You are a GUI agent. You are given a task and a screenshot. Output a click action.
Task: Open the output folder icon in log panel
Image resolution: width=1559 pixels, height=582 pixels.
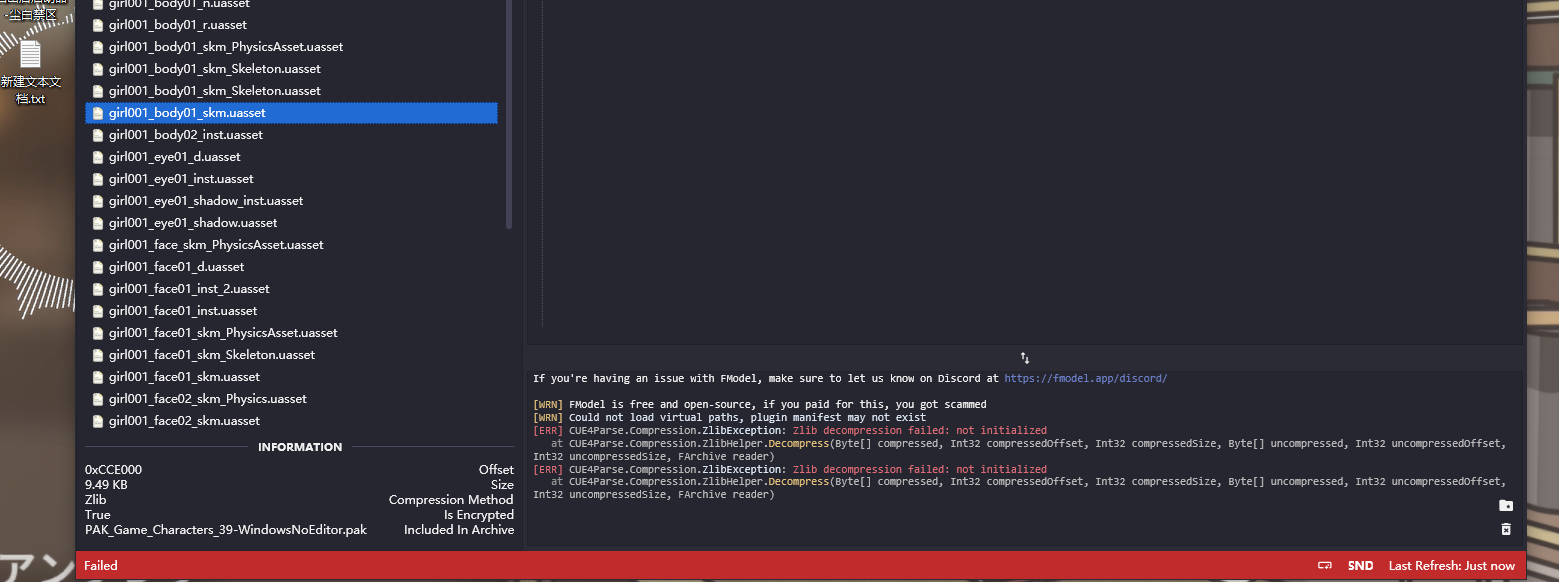click(1506, 506)
